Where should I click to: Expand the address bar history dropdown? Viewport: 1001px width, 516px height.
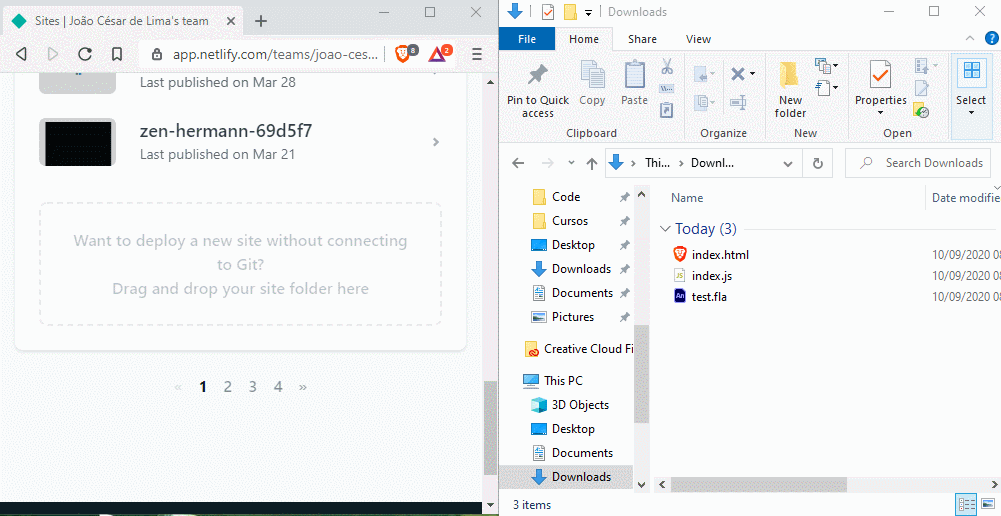(x=788, y=163)
